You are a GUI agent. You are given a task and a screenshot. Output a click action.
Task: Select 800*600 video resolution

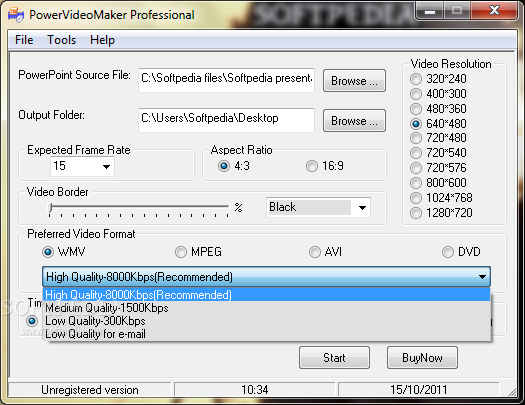[438, 183]
